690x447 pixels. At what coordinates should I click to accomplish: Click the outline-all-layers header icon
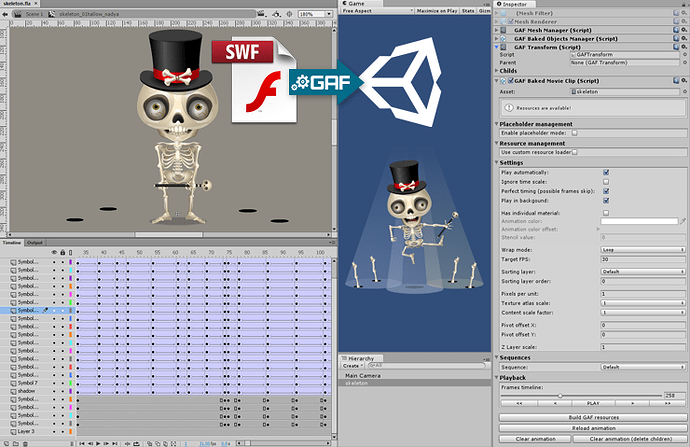tap(70, 253)
